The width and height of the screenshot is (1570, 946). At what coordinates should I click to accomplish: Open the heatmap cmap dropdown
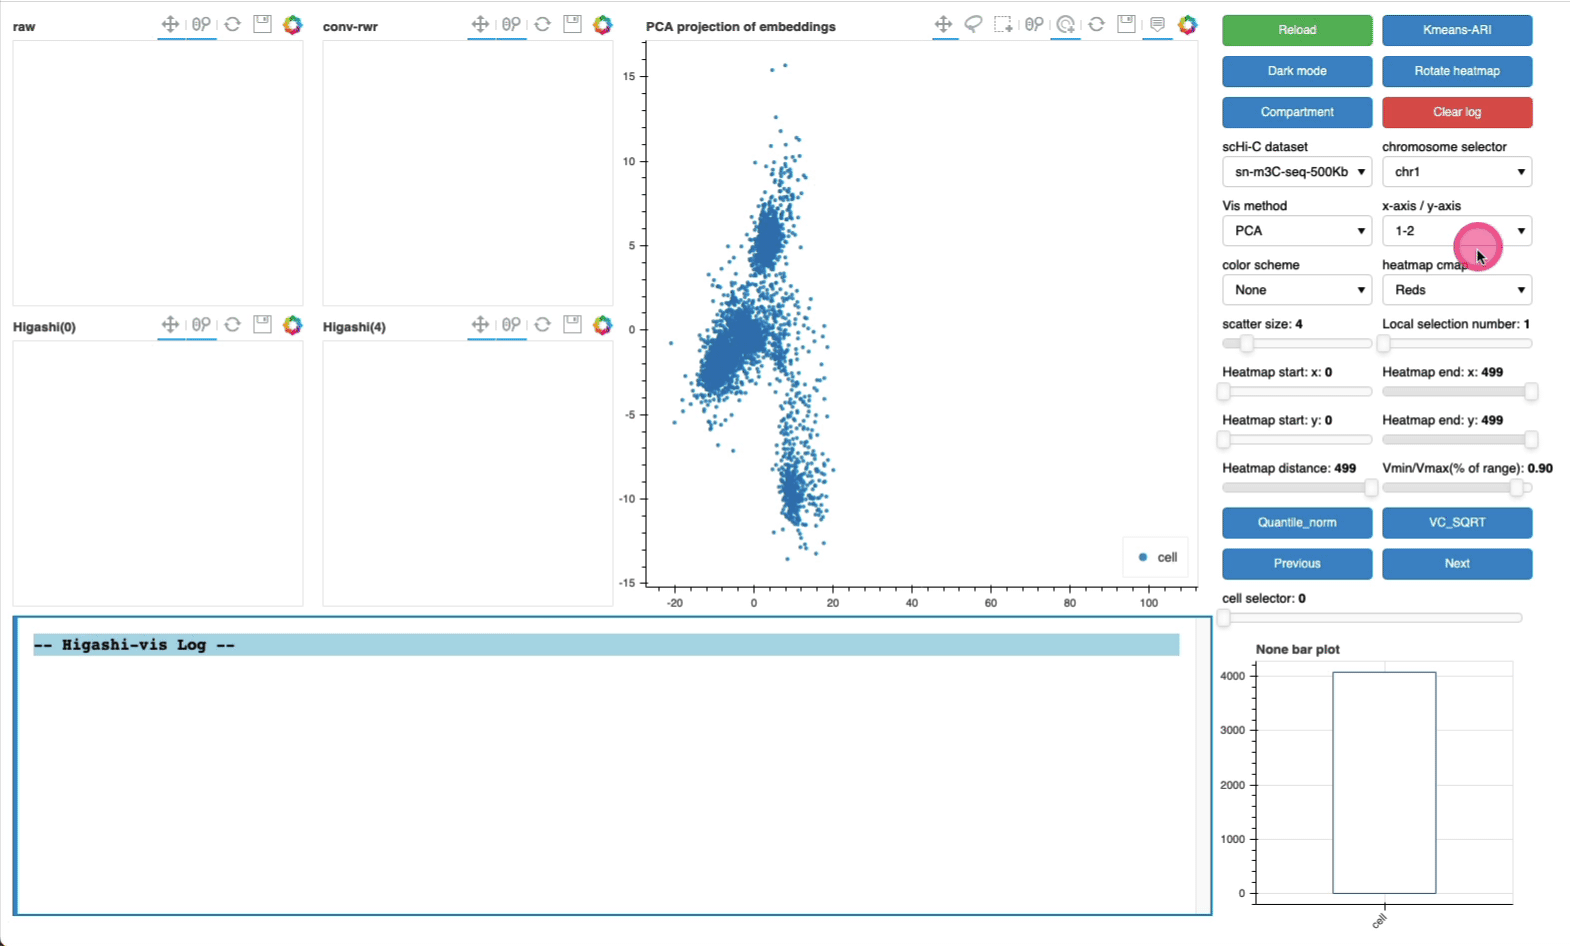tap(1457, 290)
